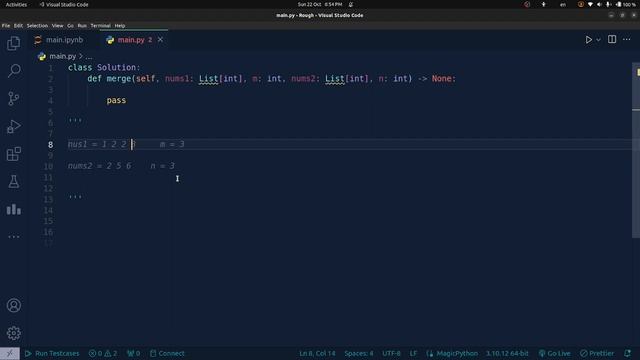Open Activities overview in top bar
The image size is (640, 360).
click(x=16, y=4)
